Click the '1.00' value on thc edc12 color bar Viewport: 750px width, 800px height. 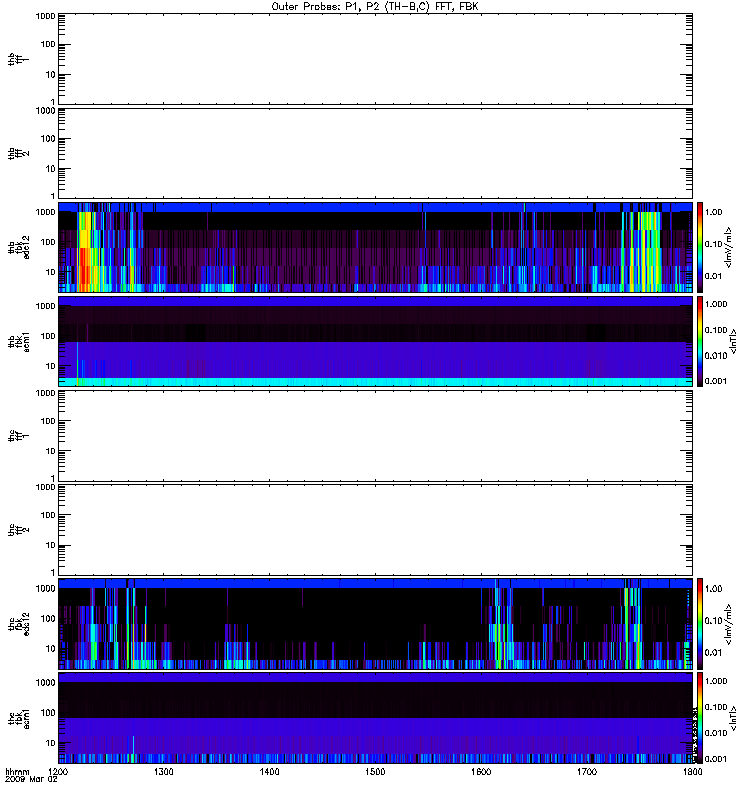(714, 589)
